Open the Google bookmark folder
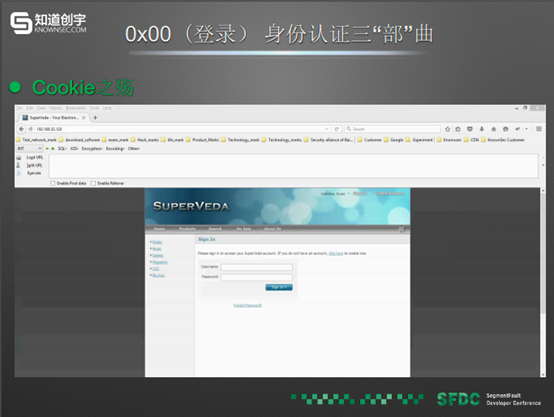 click(x=393, y=140)
